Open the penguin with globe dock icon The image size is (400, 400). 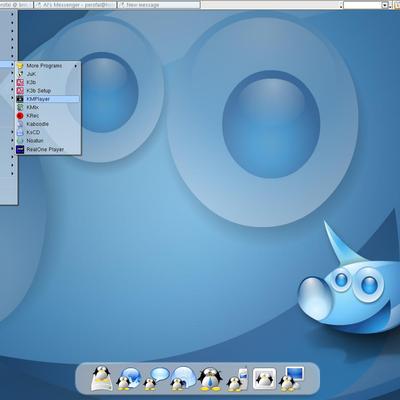coord(128,379)
